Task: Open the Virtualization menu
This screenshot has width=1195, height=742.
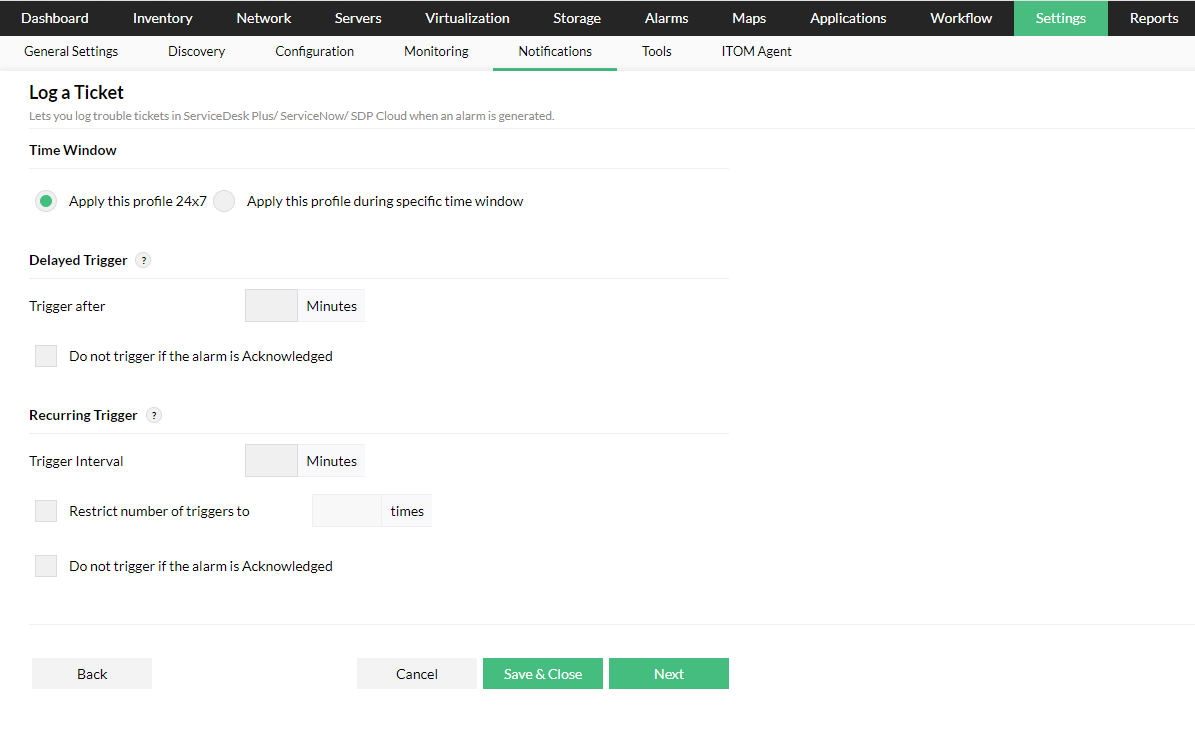Action: [x=467, y=18]
